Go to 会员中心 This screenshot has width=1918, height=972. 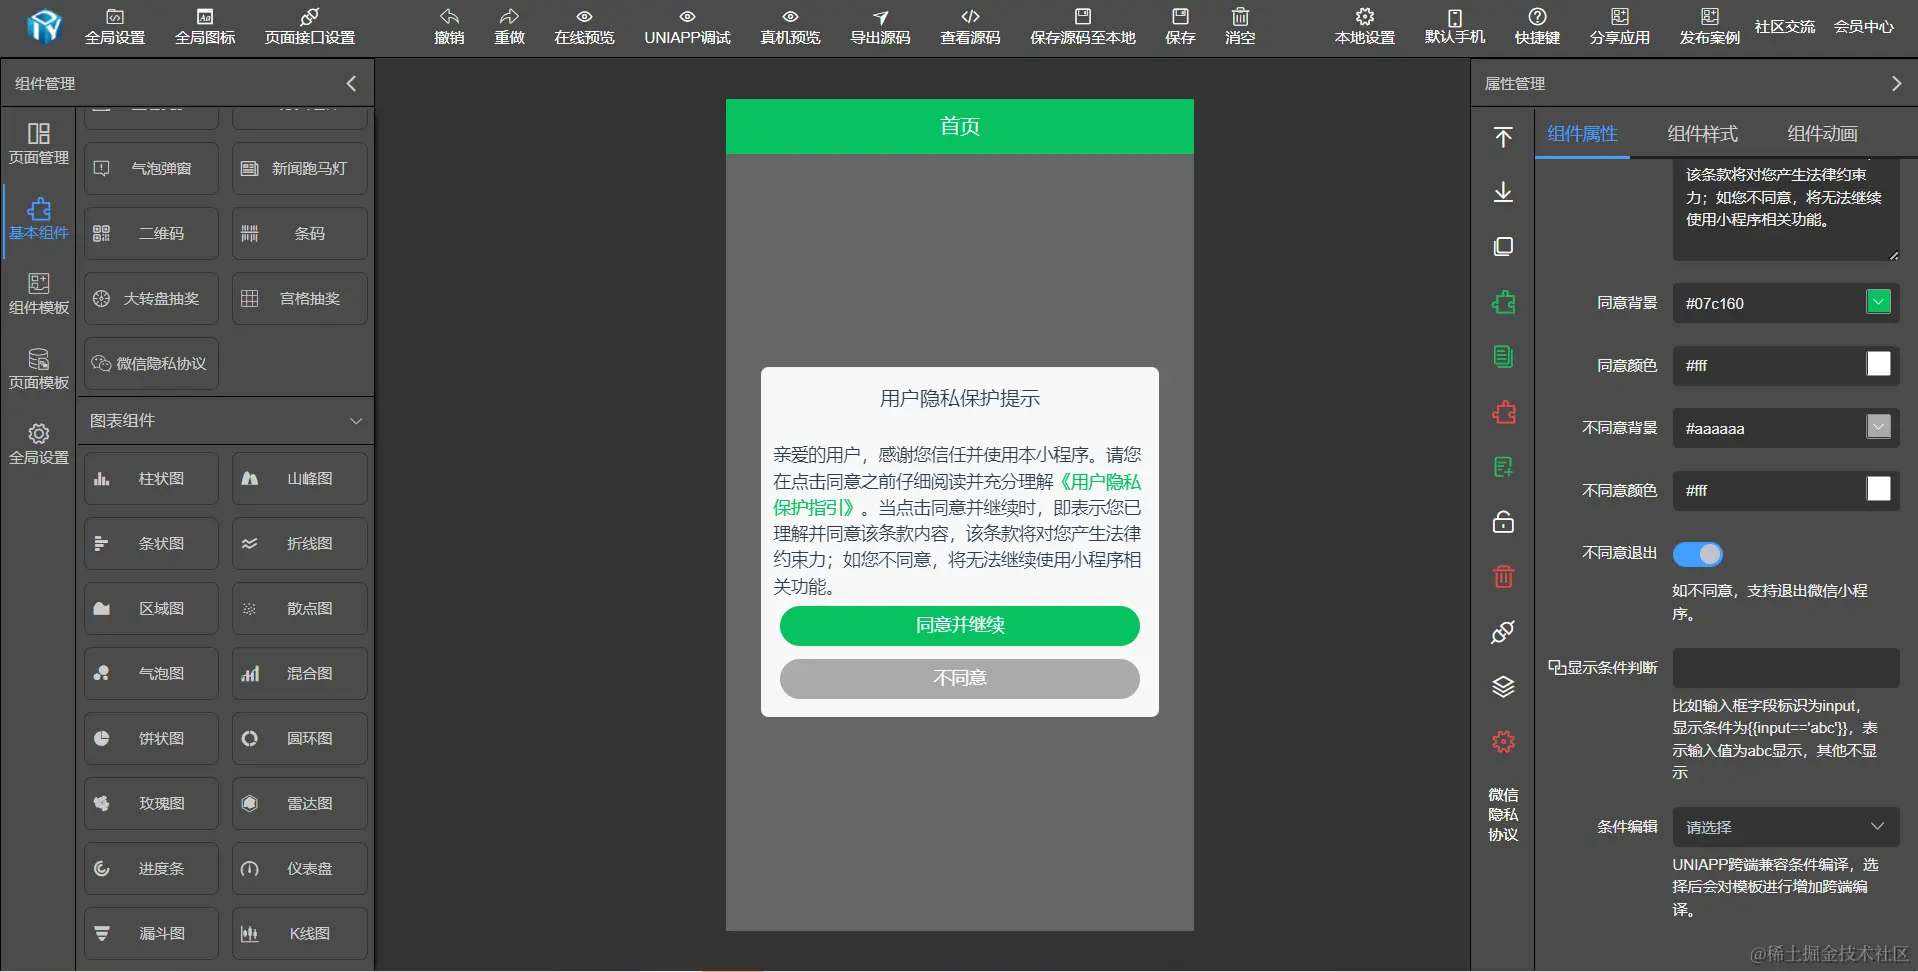(x=1864, y=27)
